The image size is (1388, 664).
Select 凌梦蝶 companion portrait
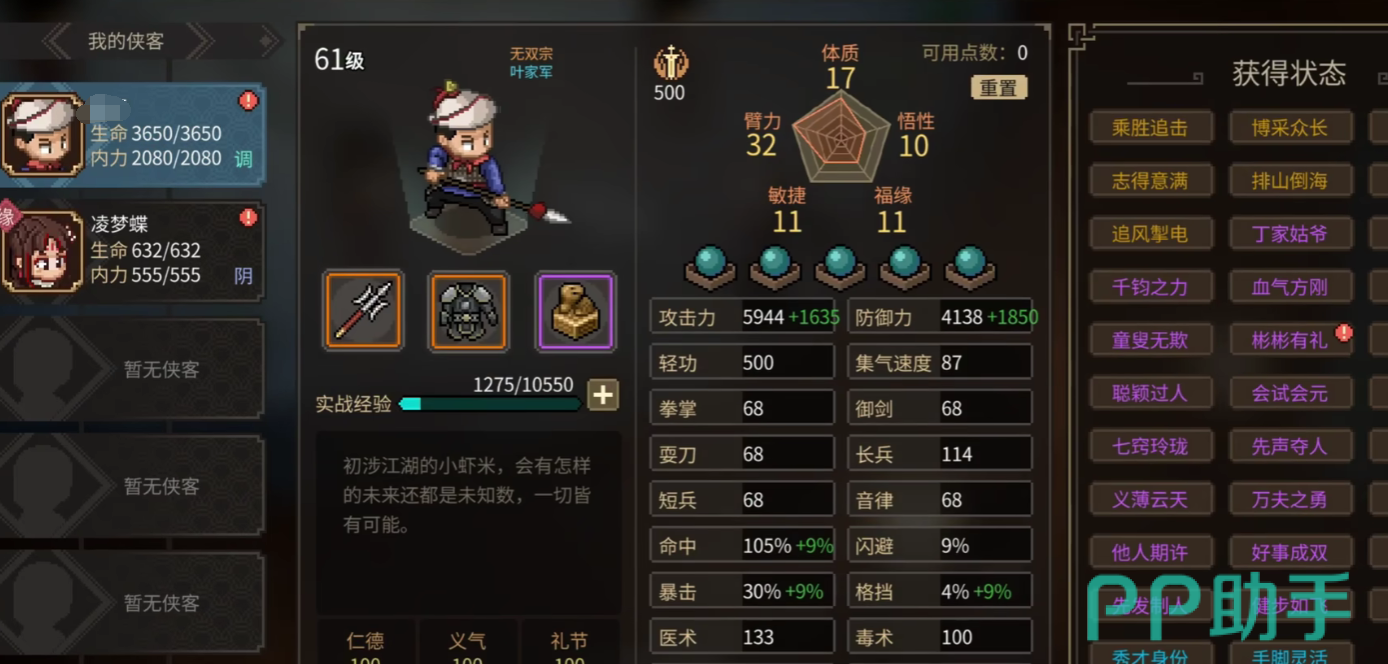coord(42,250)
